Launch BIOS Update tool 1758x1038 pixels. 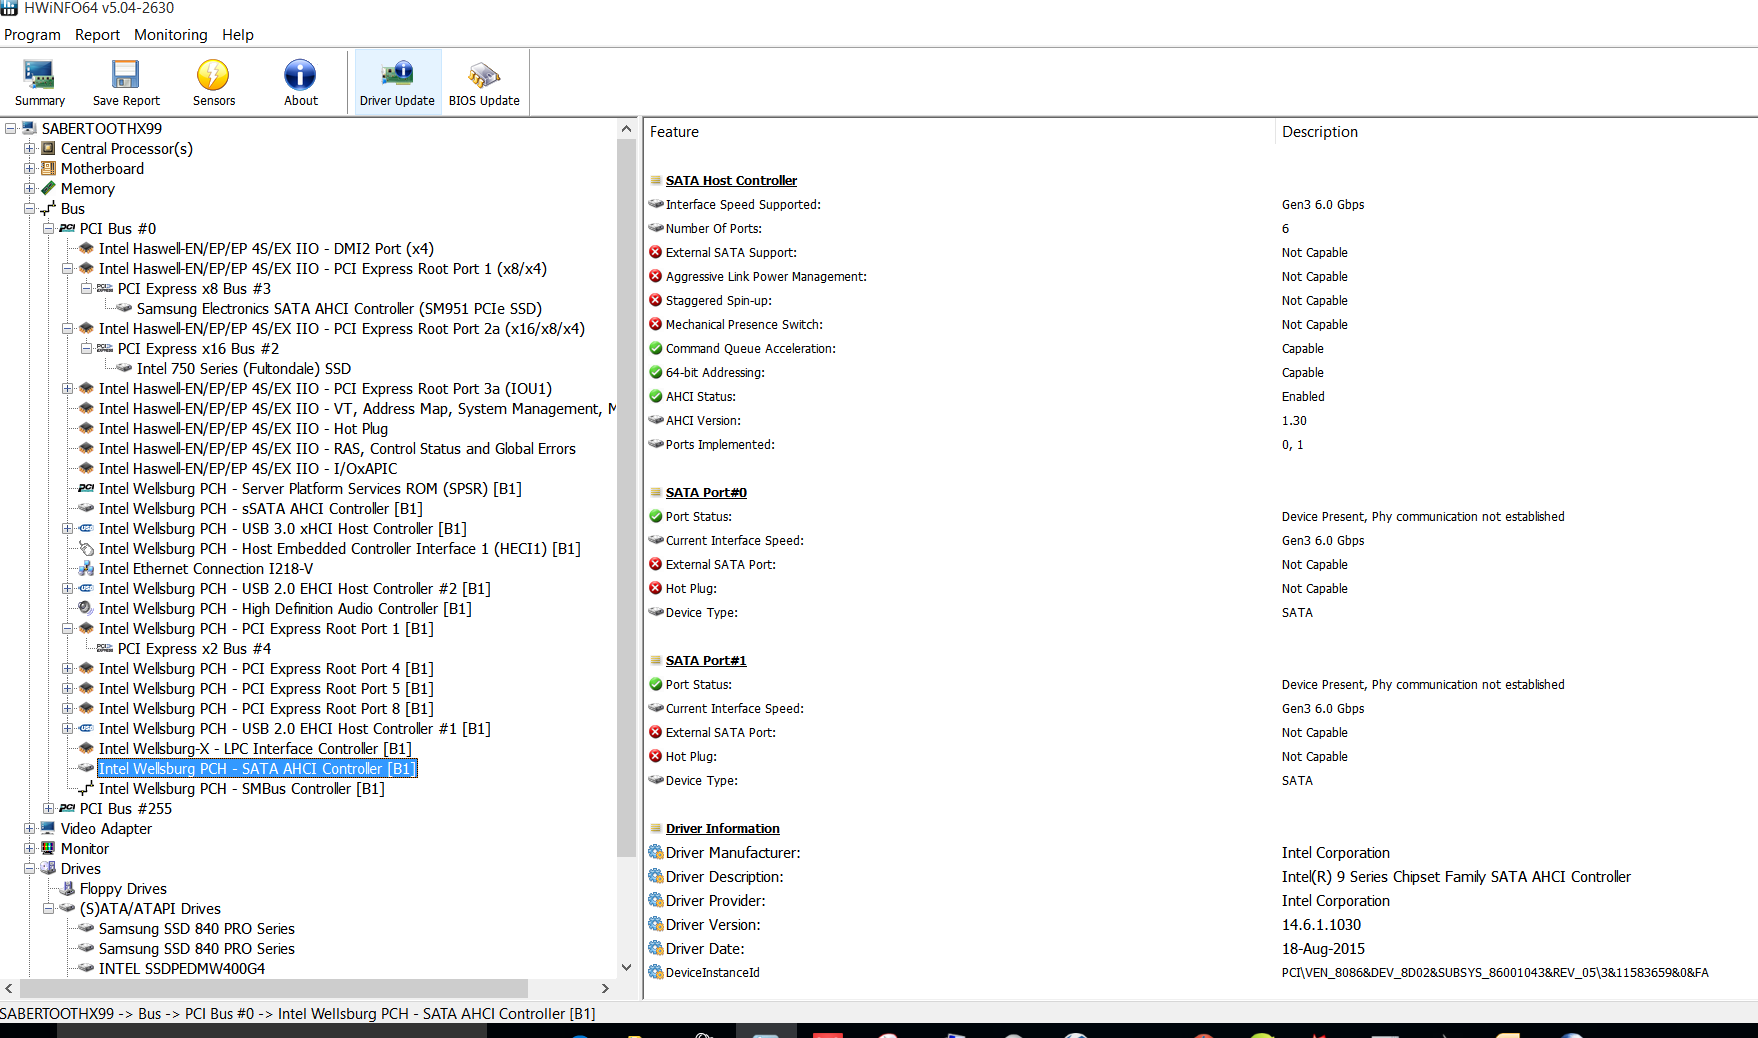[x=484, y=82]
